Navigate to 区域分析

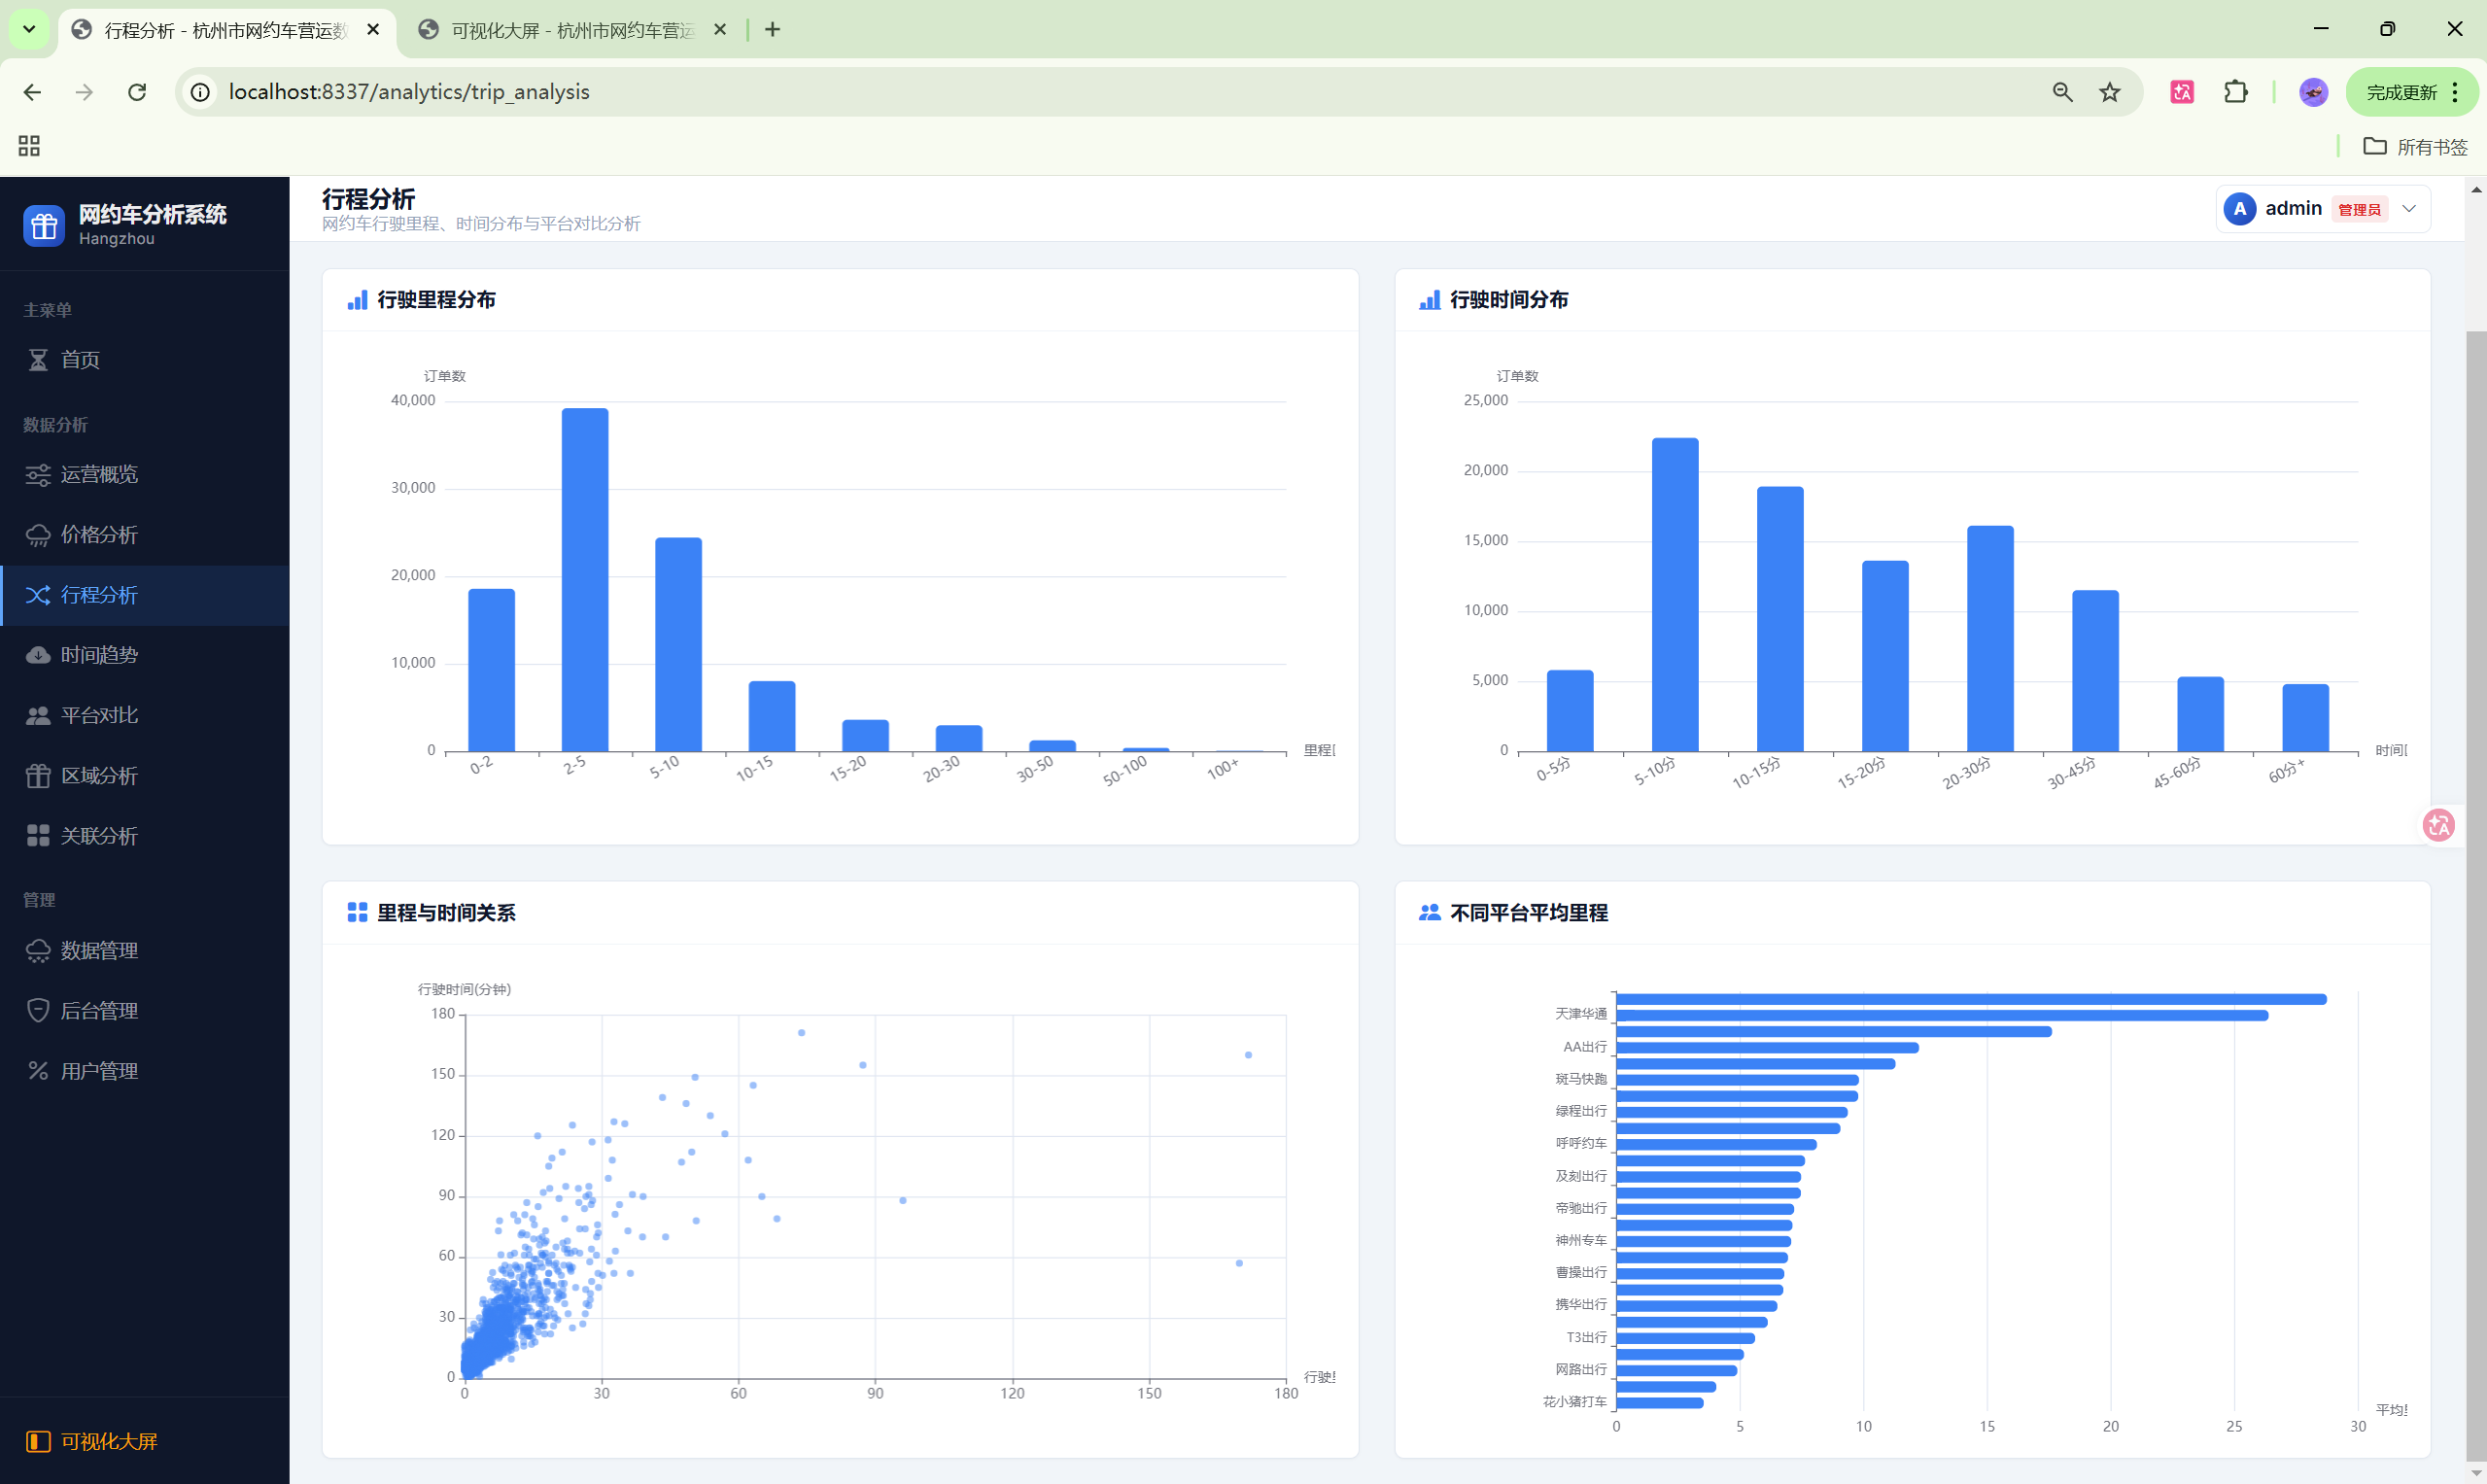(x=98, y=776)
